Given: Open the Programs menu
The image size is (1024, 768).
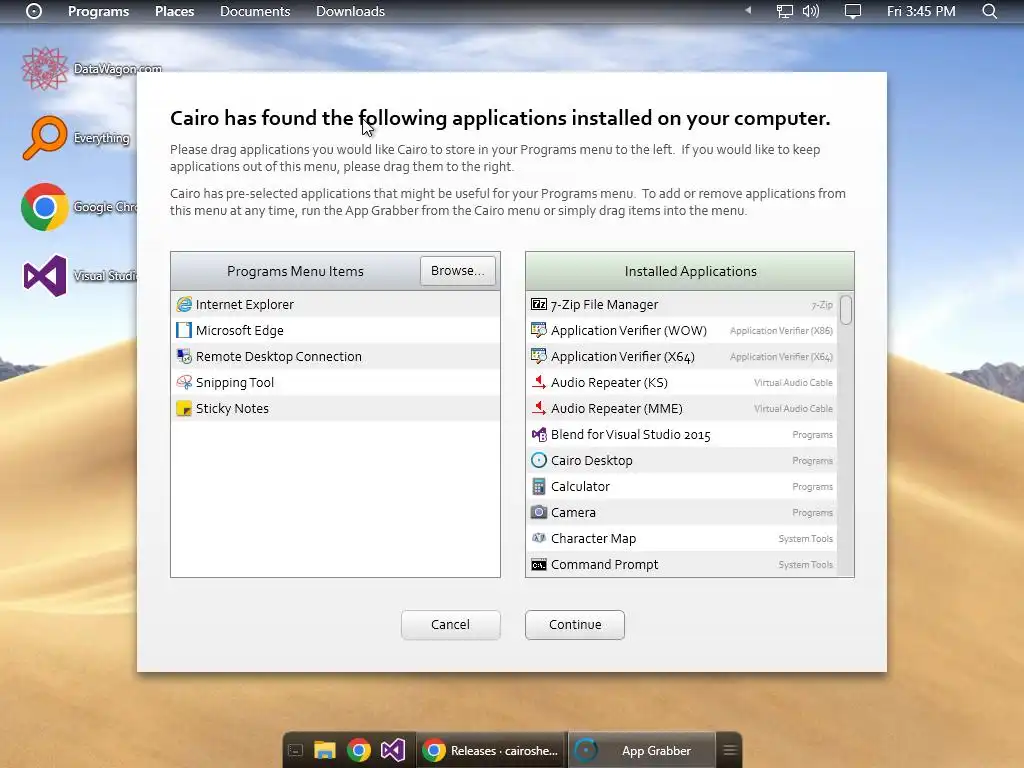Looking at the screenshot, I should tap(99, 11).
